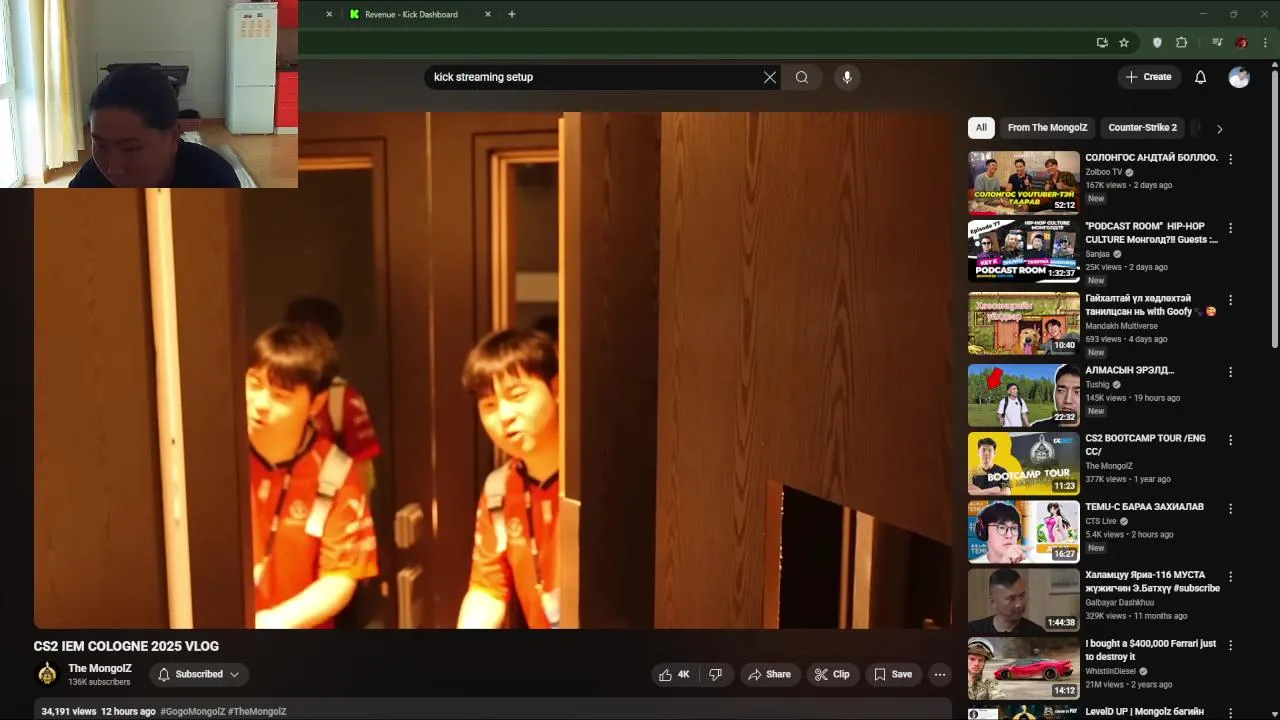Viewport: 1280px width, 720px height.
Task: Save the video to a playlist
Action: pos(893,675)
